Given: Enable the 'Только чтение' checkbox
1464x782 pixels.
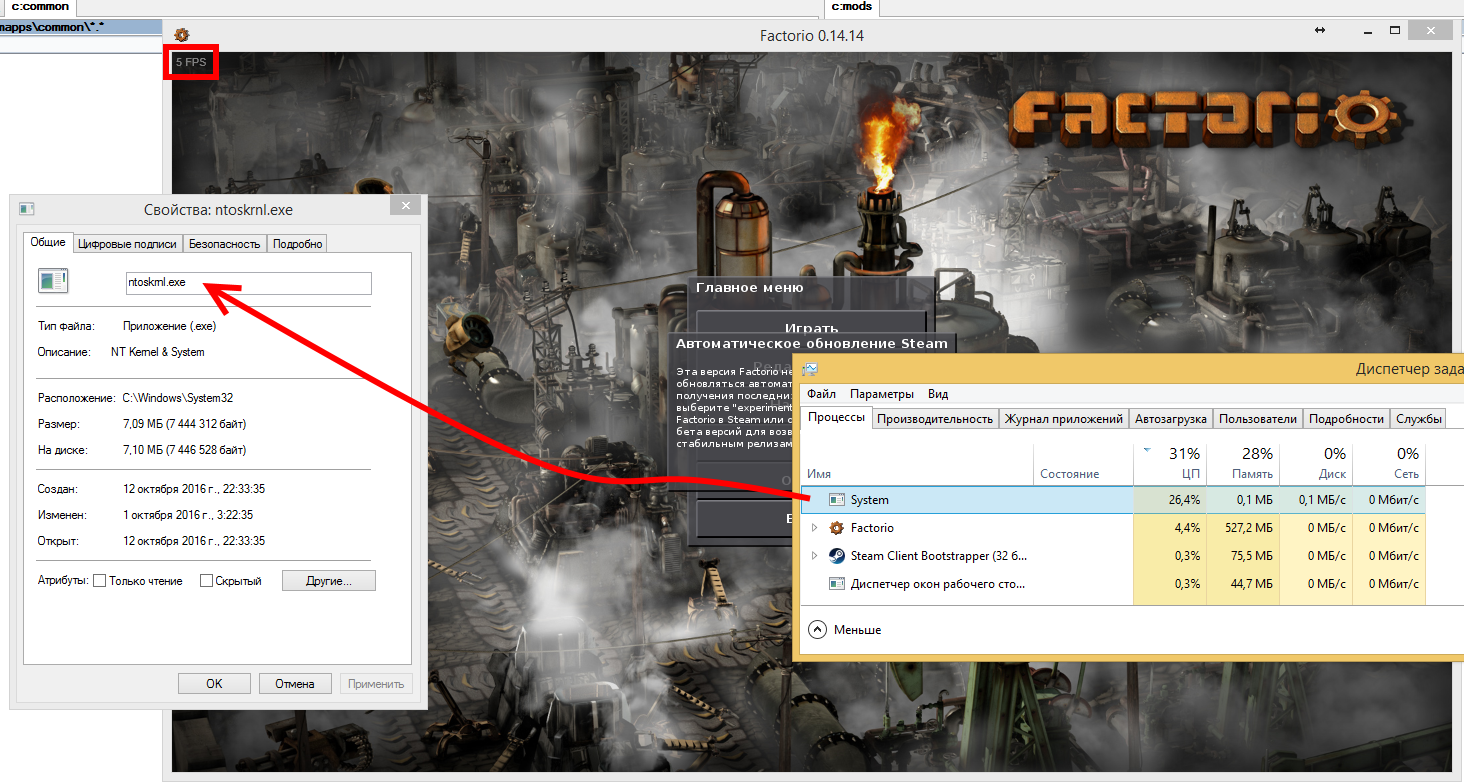Looking at the screenshot, I should pos(99,581).
